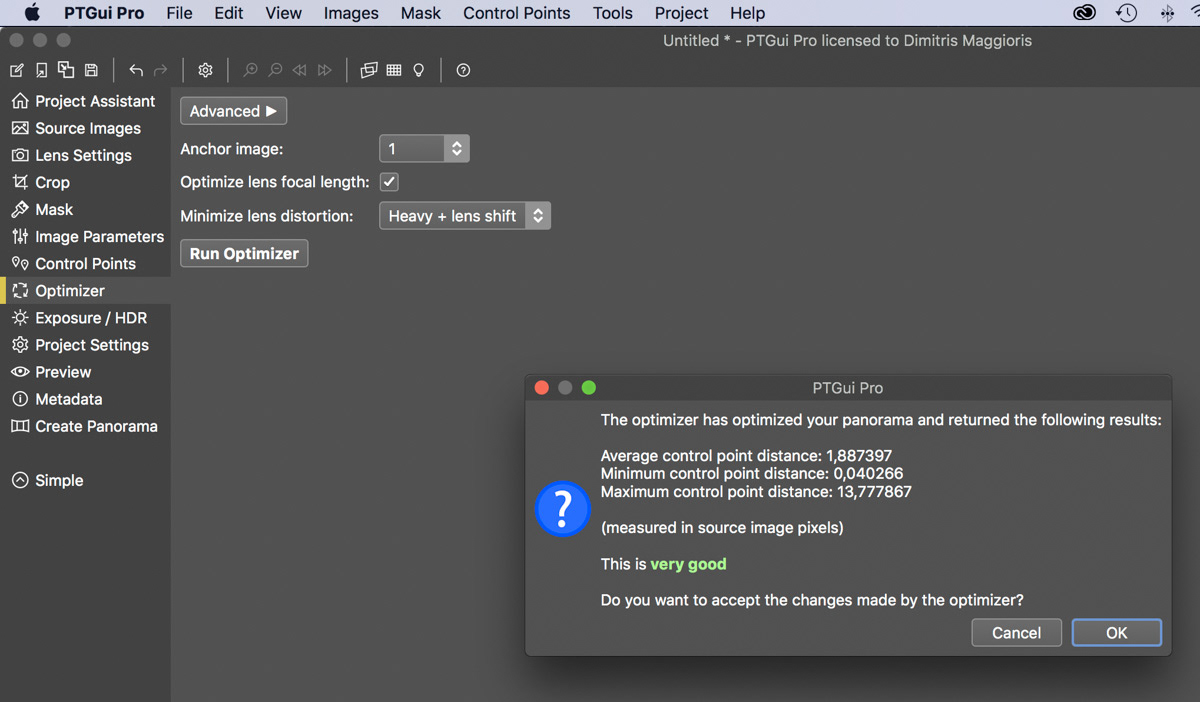The image size is (1200, 702).
Task: Cancel the optimizer results dialog
Action: (x=1016, y=633)
